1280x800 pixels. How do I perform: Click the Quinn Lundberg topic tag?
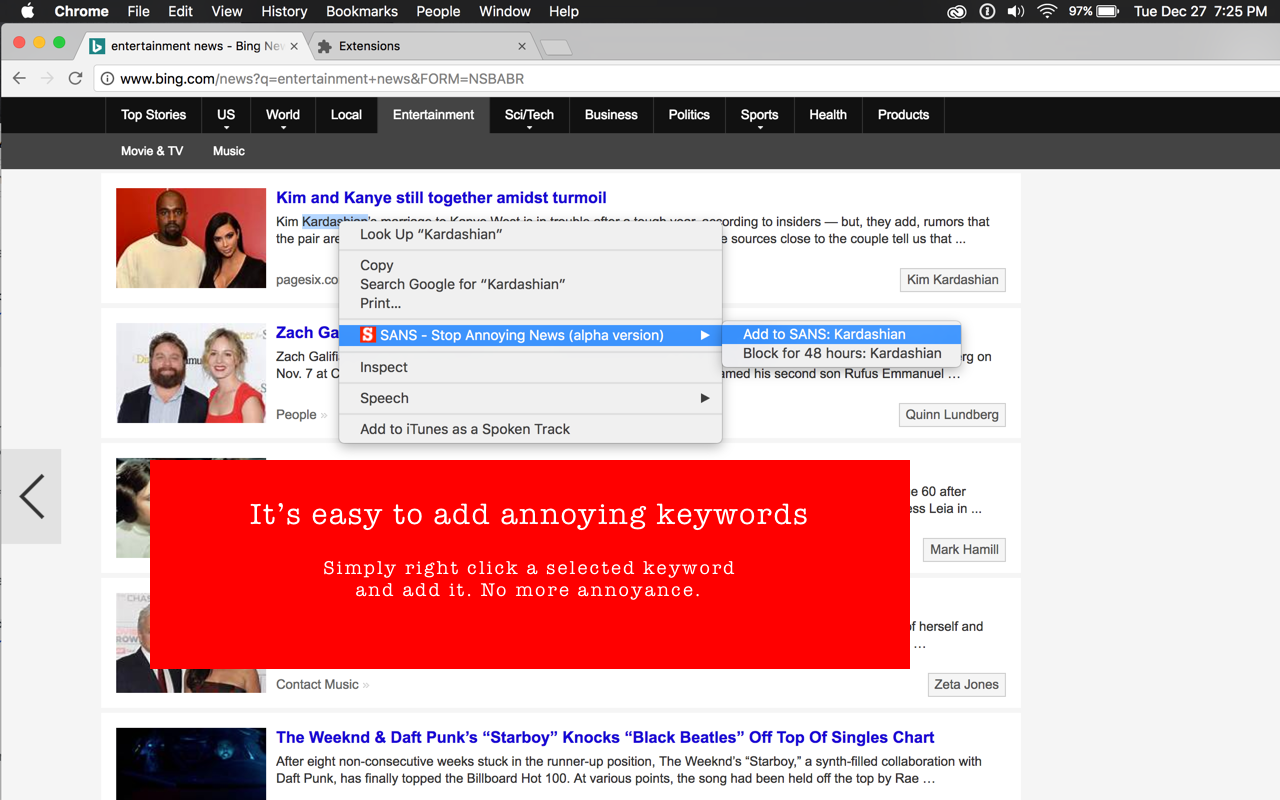952,415
